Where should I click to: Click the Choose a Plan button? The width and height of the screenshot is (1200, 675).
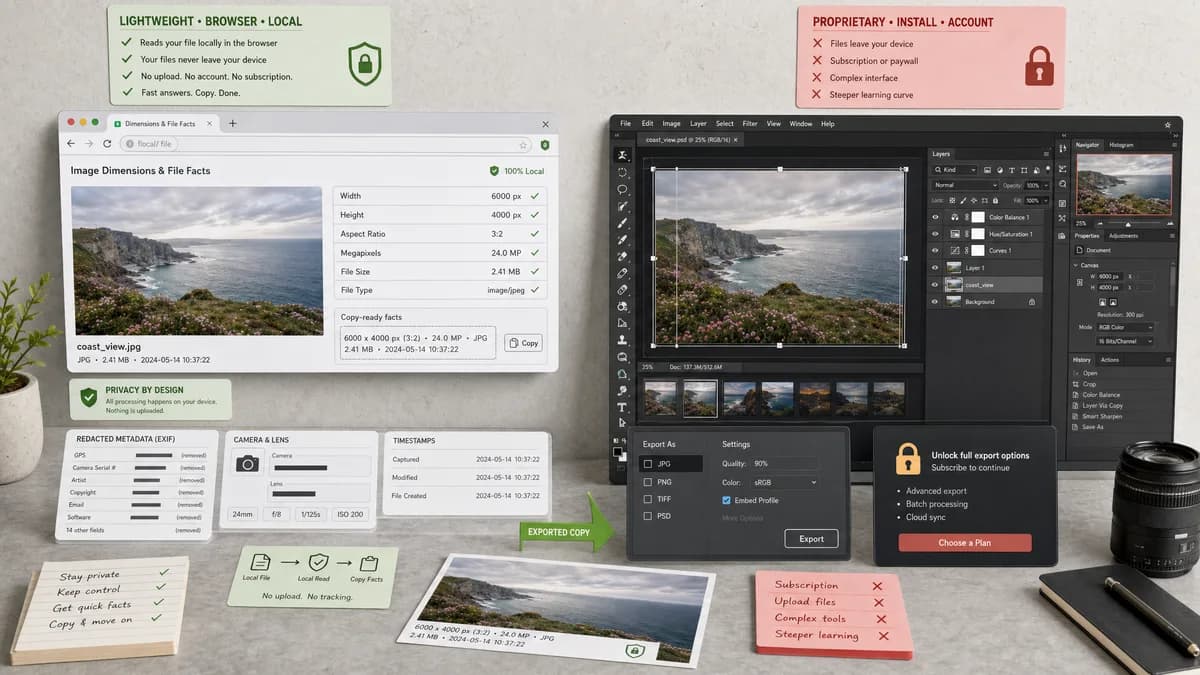(x=965, y=543)
